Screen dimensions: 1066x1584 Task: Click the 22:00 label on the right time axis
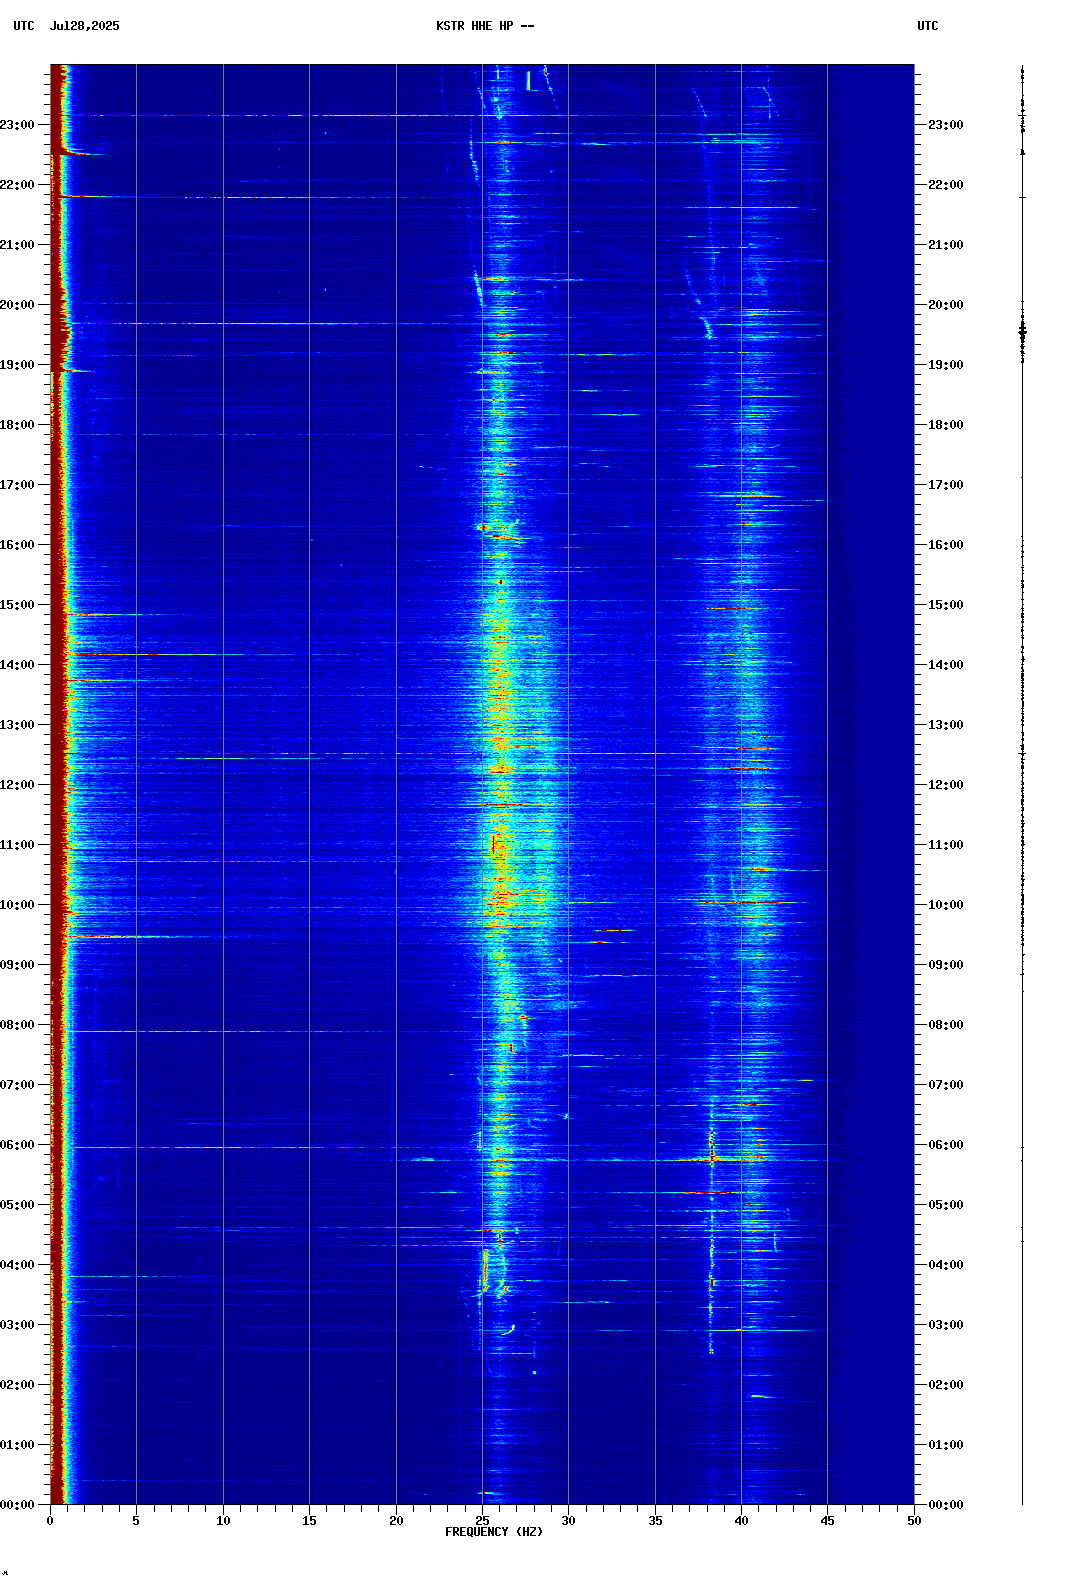(946, 185)
